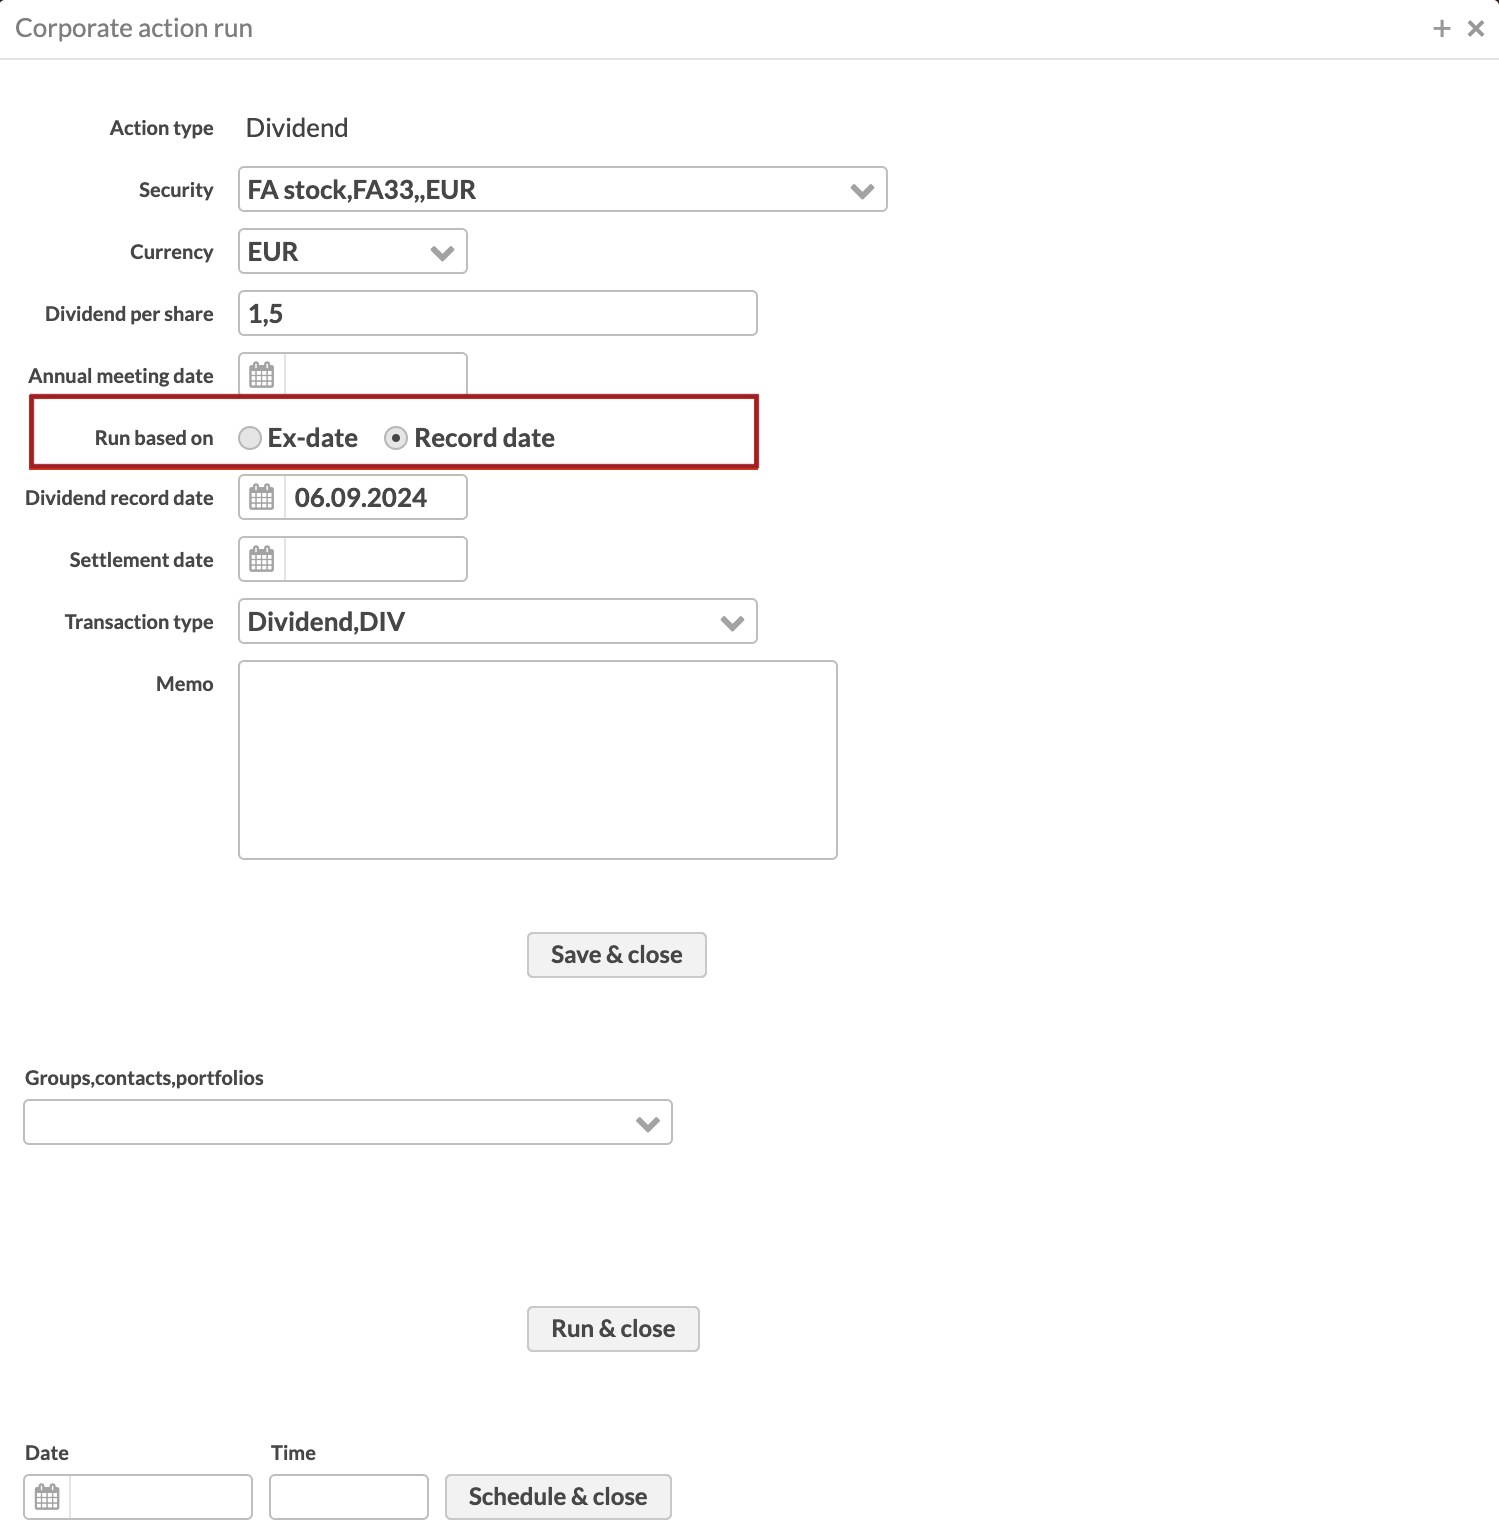Click the Schedule & close button

[558, 1497]
